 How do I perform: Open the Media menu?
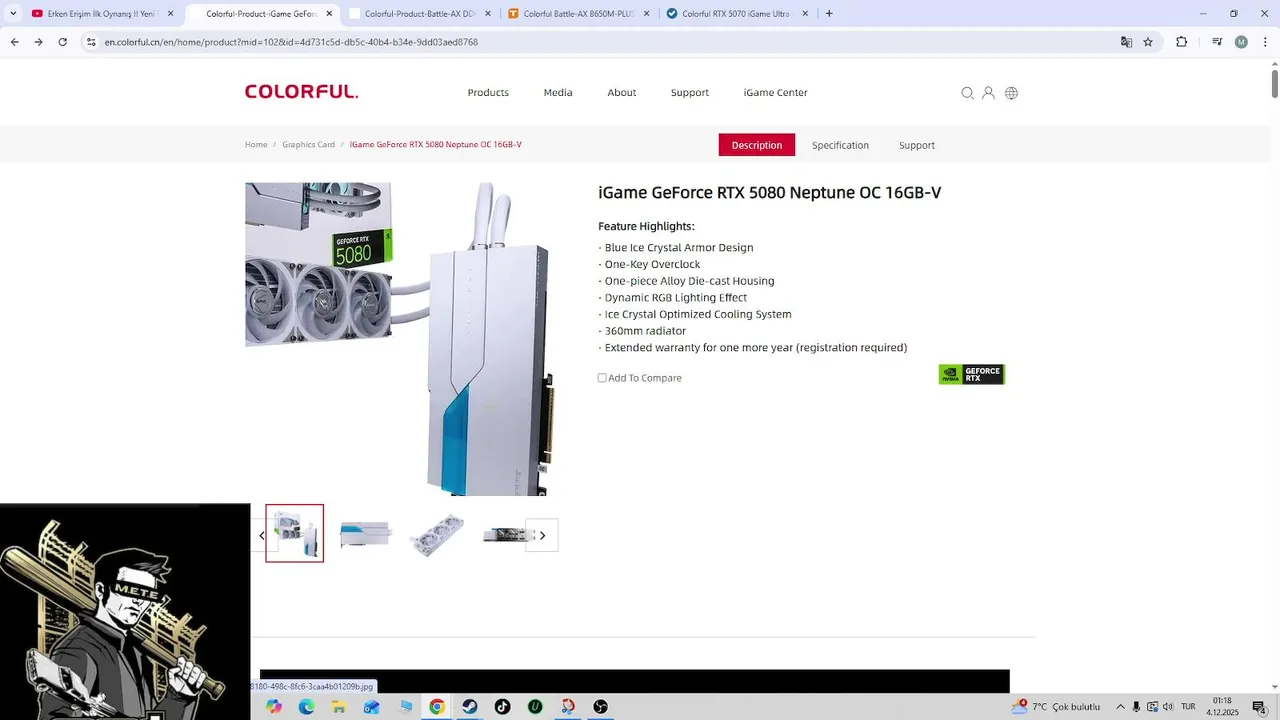pyautogui.click(x=558, y=92)
